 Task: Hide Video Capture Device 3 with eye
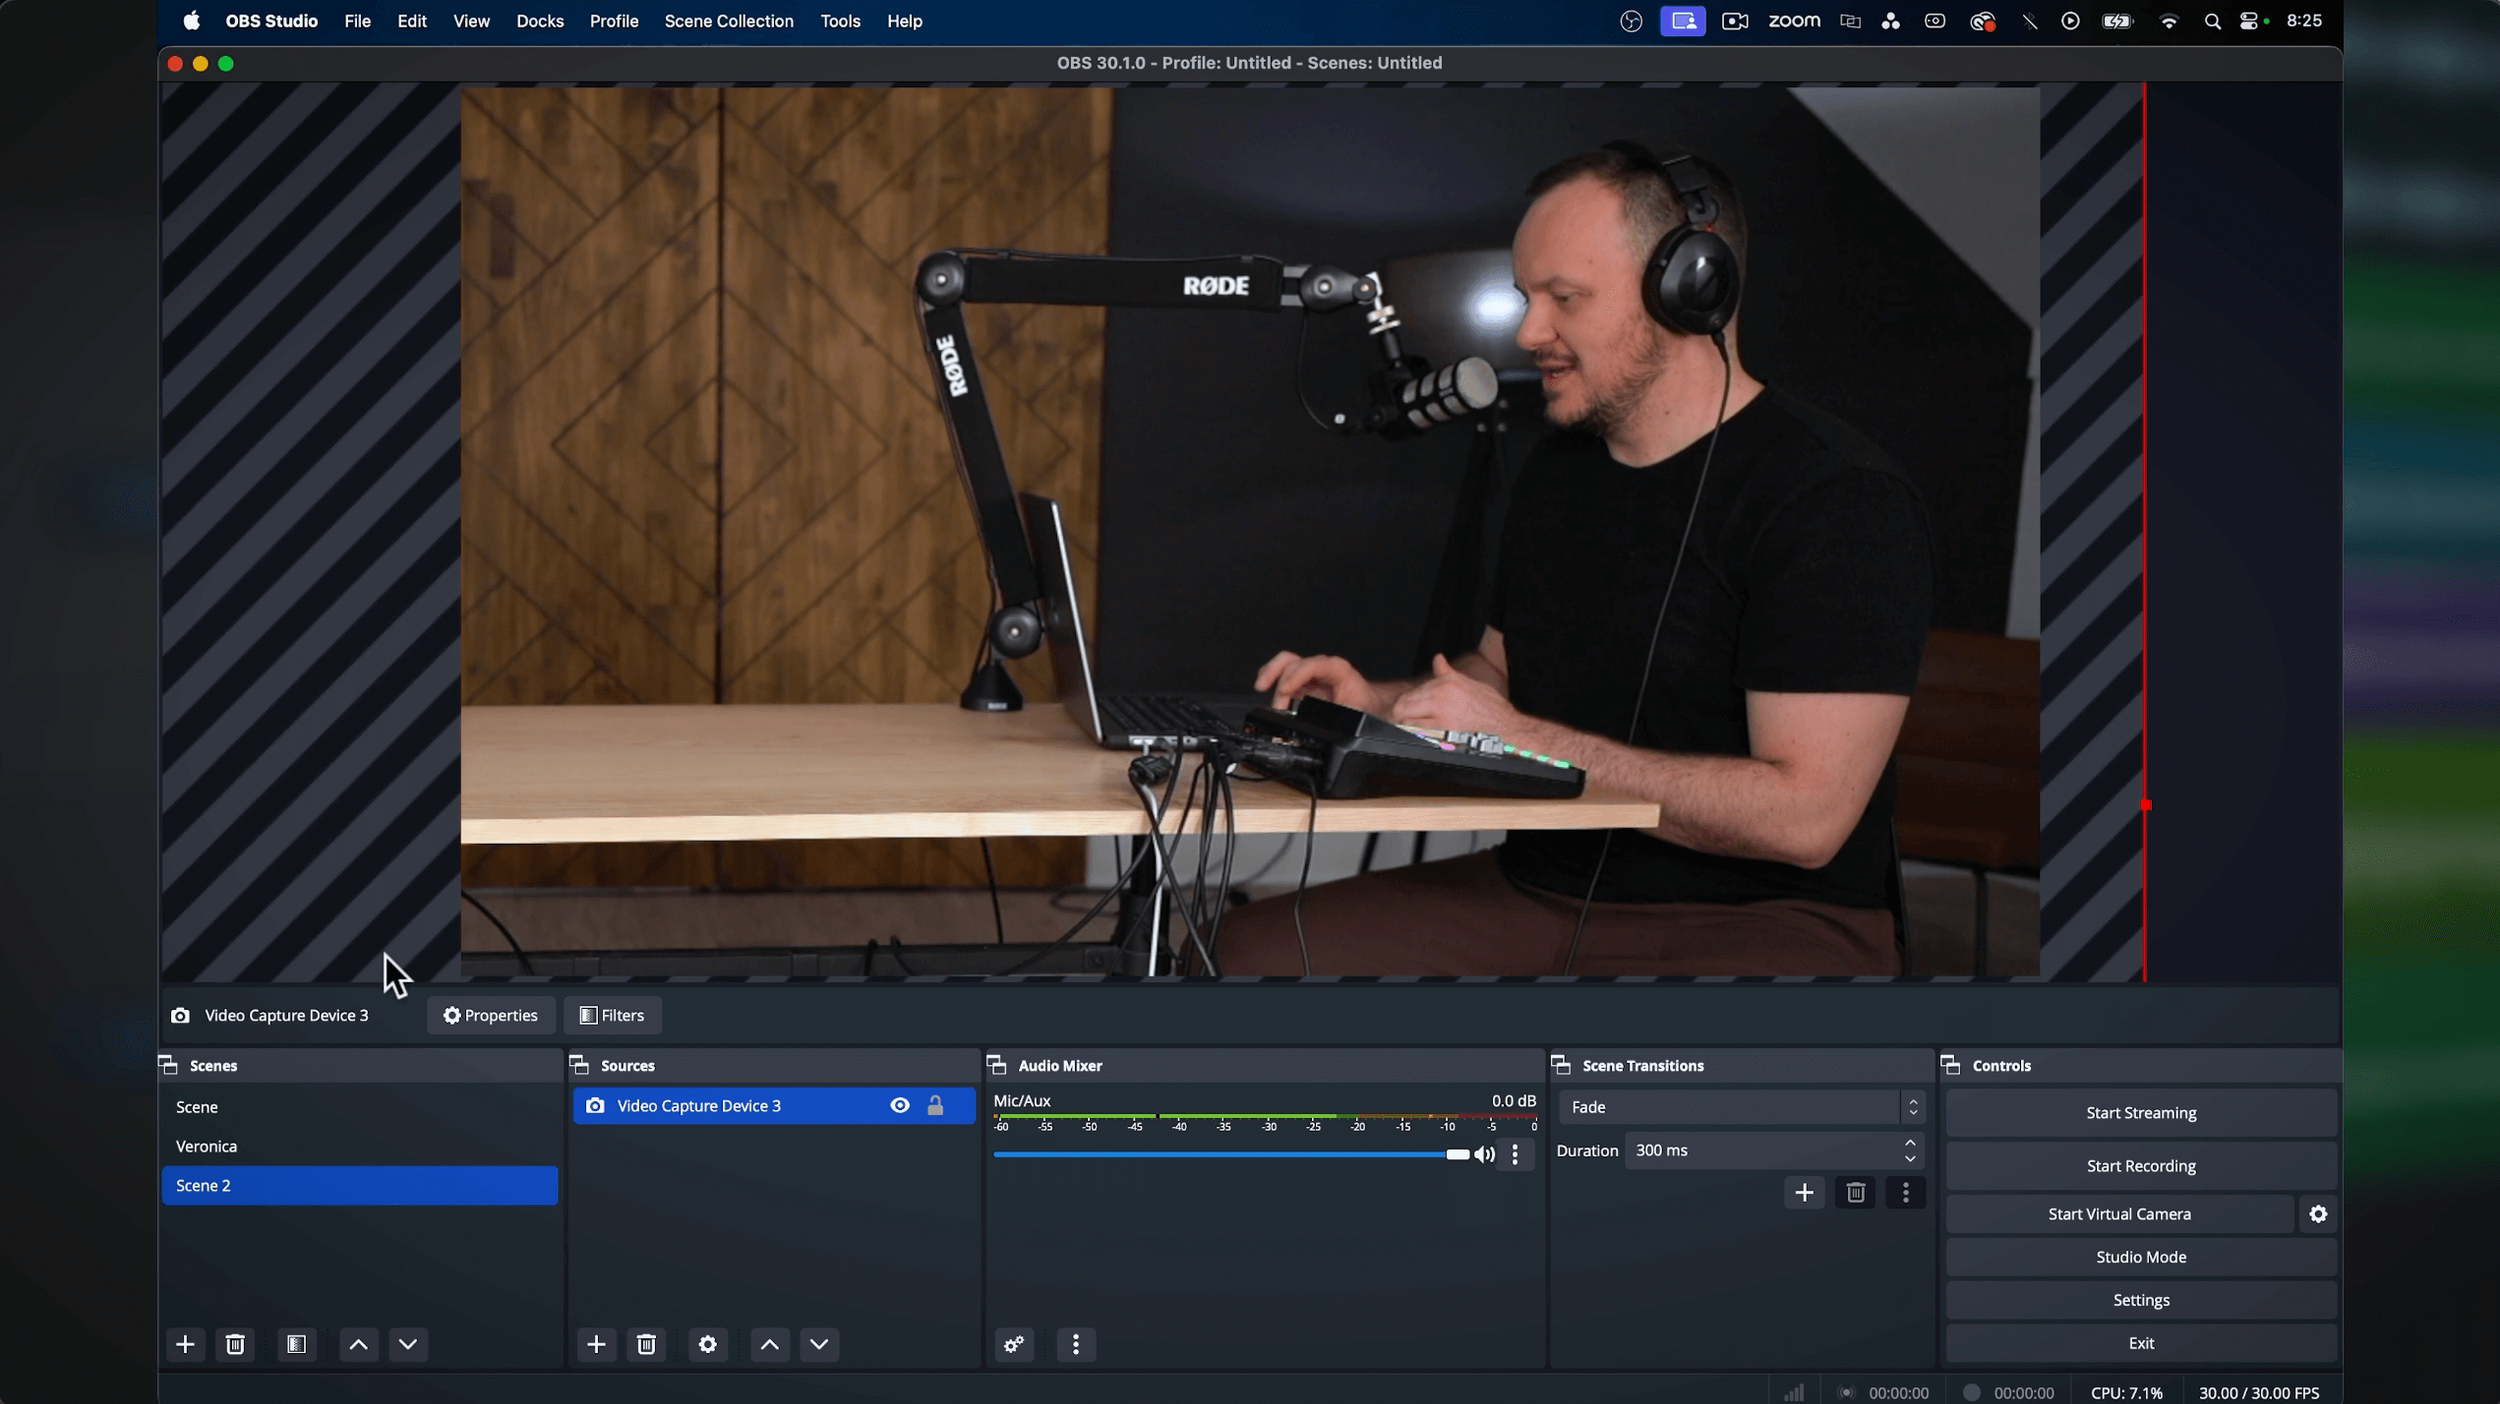tap(900, 1105)
